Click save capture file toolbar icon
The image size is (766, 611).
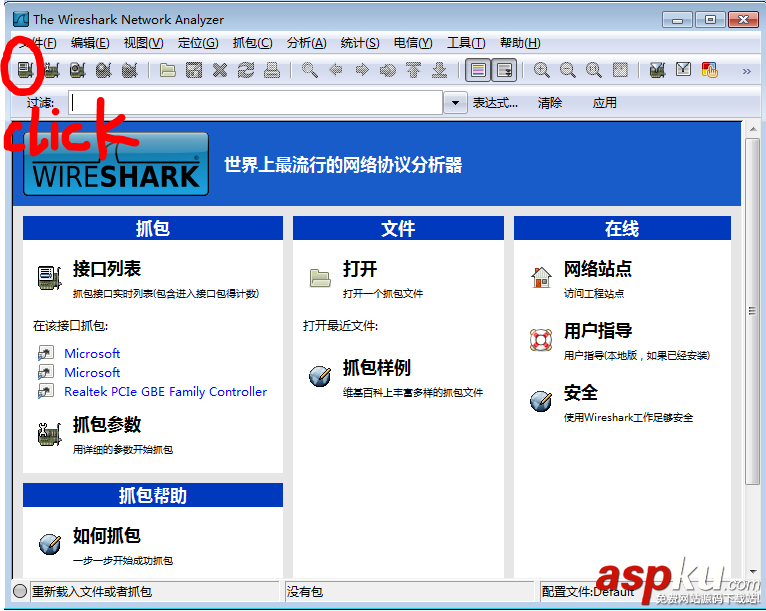coord(194,70)
